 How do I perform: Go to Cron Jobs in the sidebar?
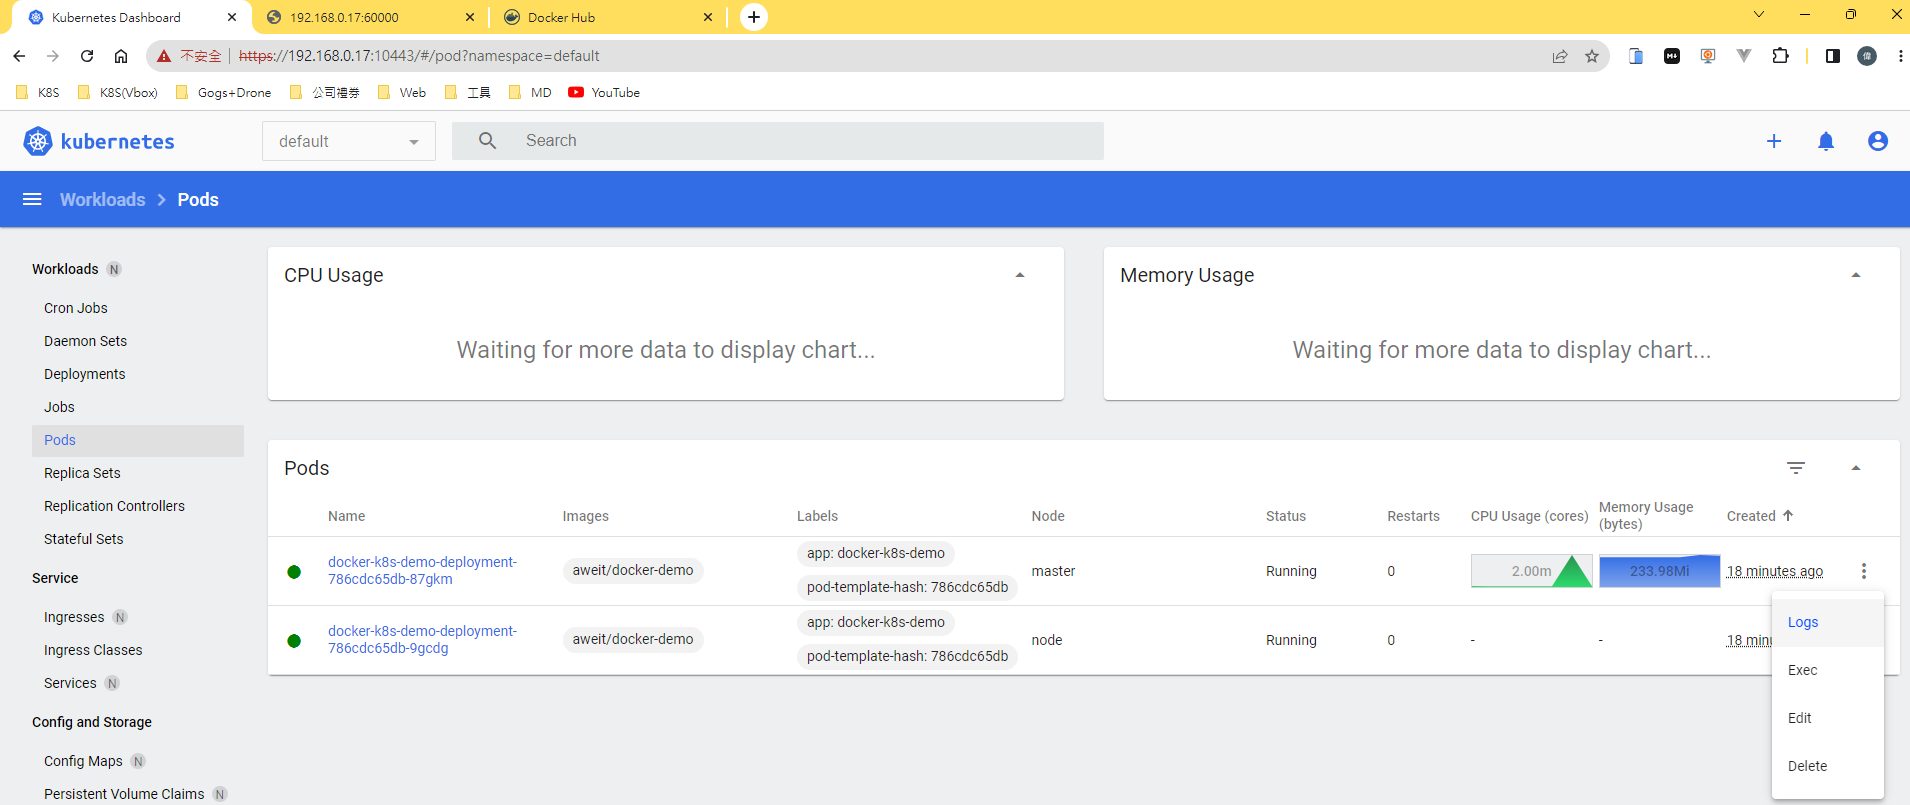click(76, 308)
